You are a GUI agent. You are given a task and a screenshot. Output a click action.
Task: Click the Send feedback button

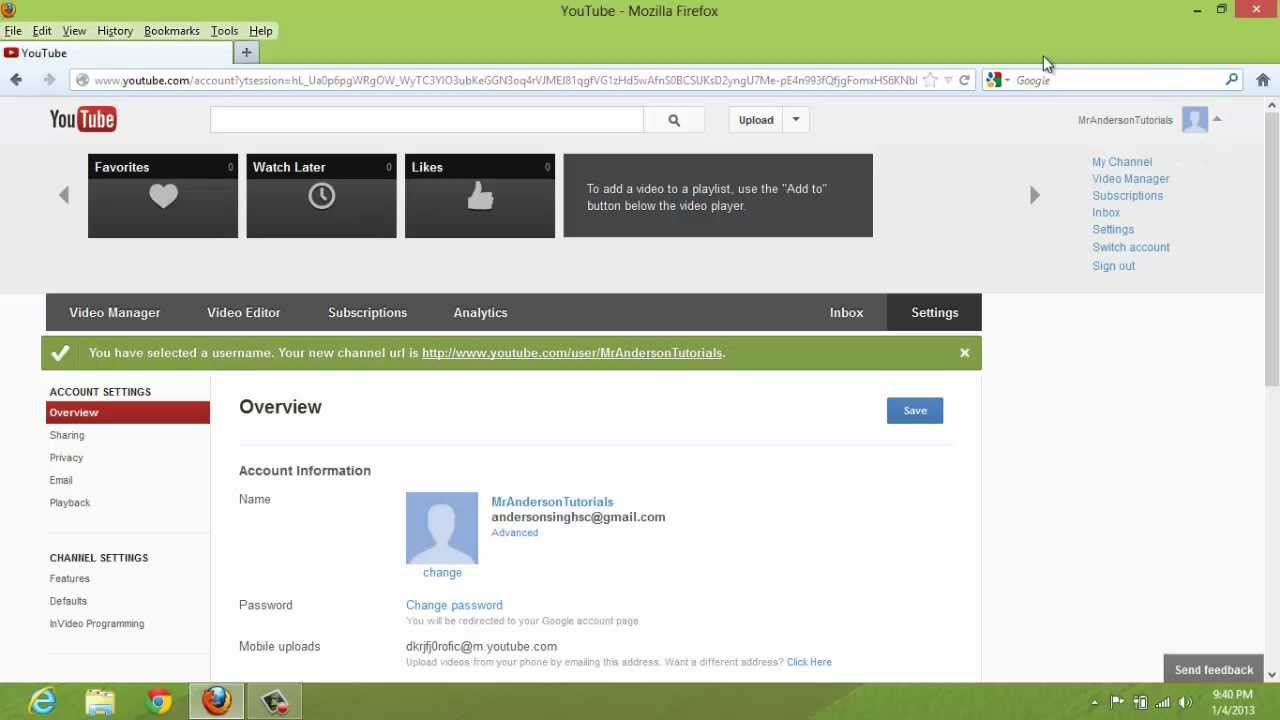[1214, 670]
